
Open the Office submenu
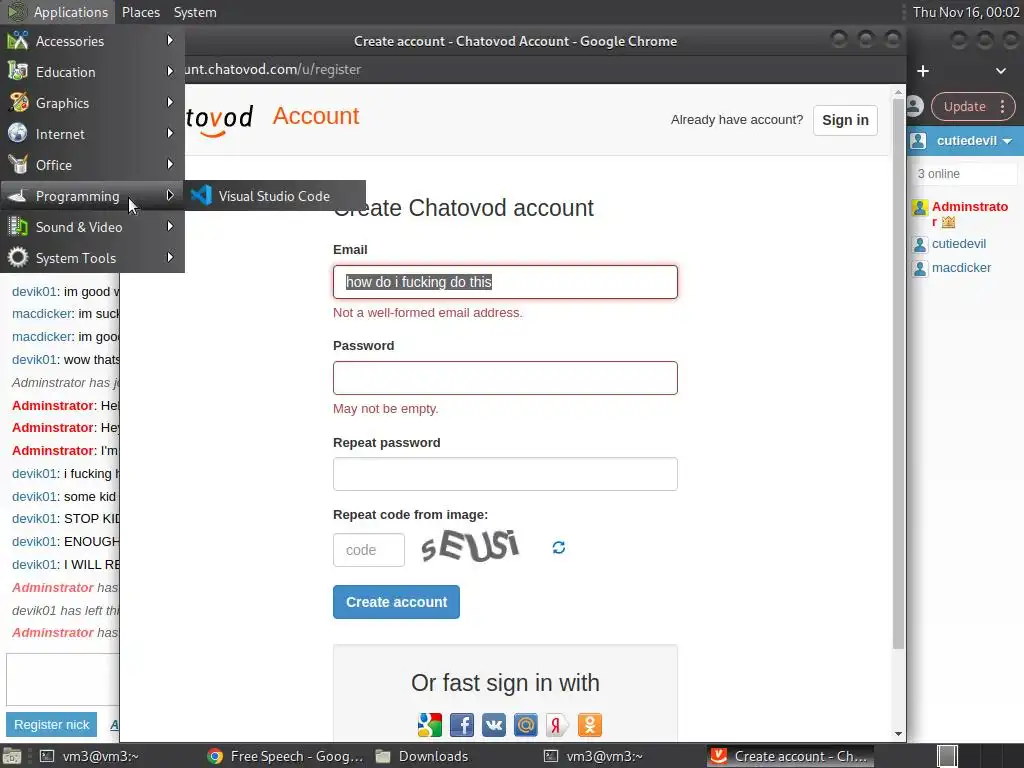[92, 165]
